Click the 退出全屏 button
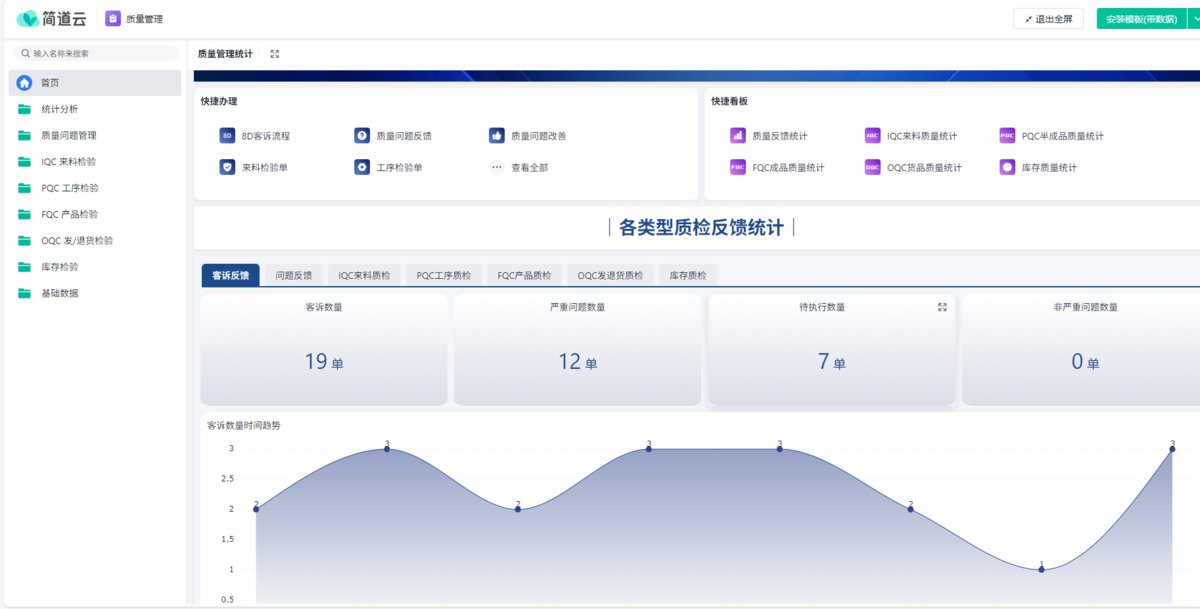This screenshot has width=1200, height=609. pos(1048,19)
